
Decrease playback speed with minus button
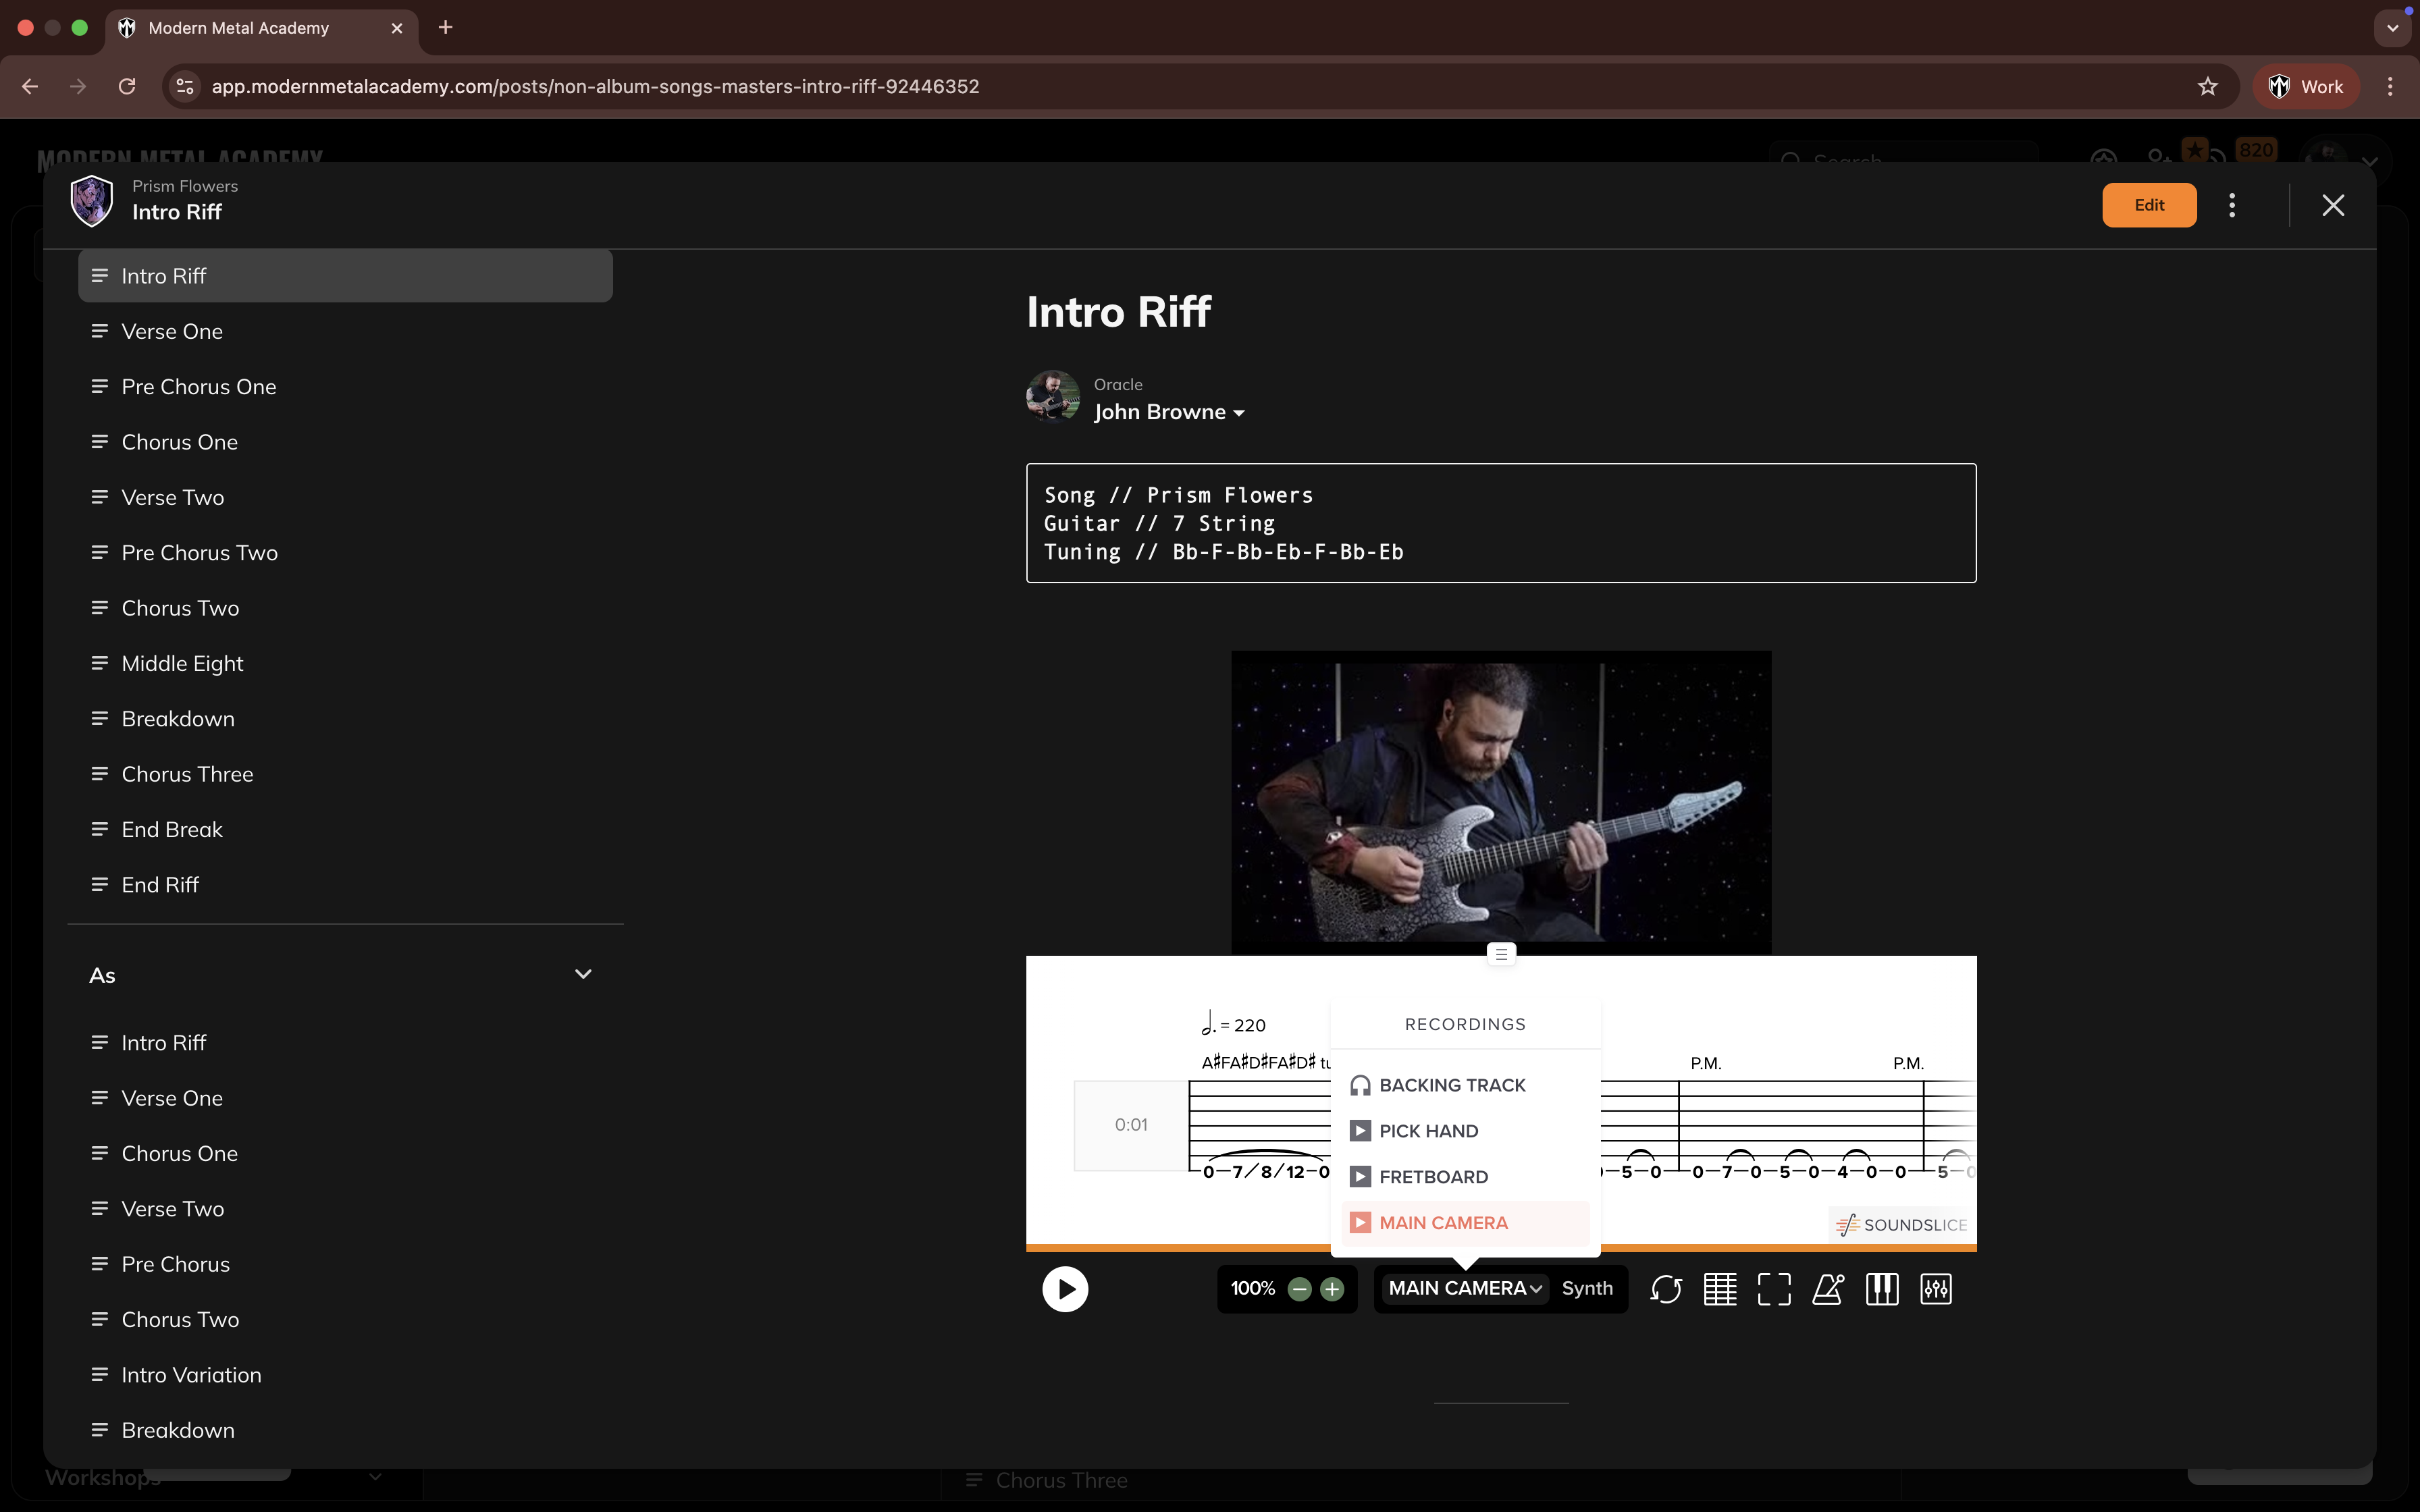1299,1289
